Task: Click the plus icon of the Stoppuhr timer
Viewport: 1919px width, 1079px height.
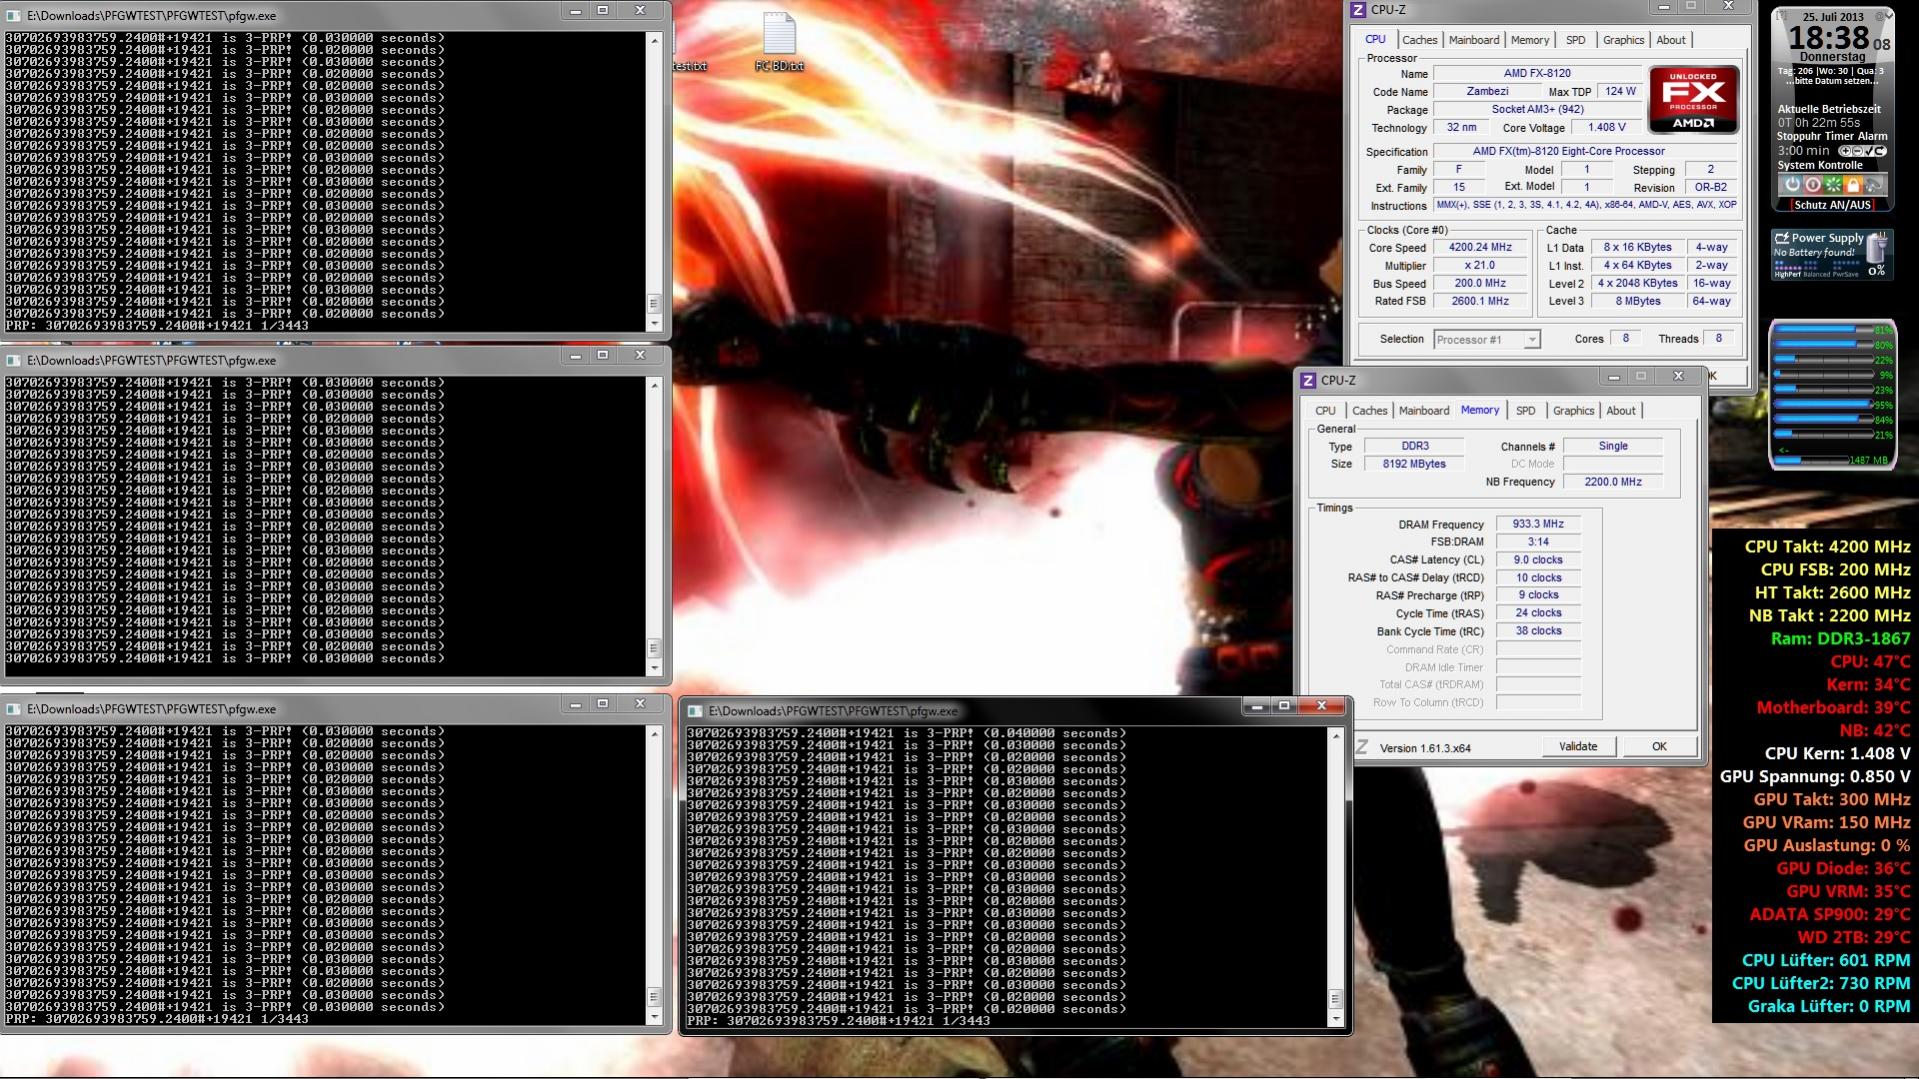Action: 1845,151
